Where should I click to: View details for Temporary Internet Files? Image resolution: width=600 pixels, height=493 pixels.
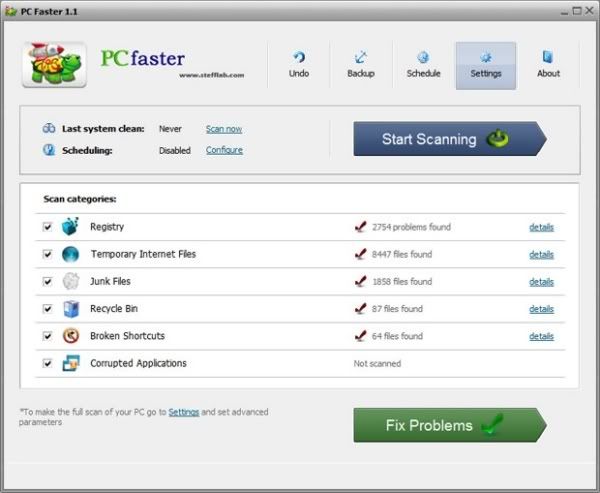click(x=541, y=255)
